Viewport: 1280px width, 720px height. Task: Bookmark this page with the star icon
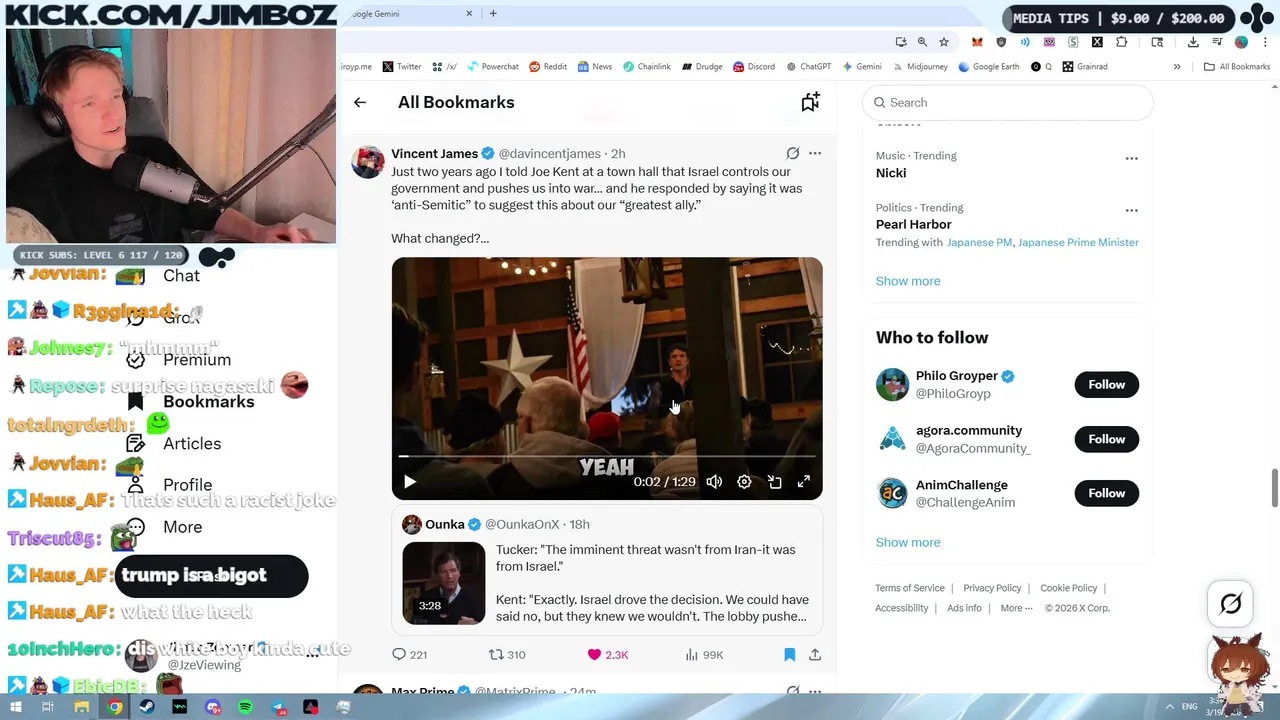click(944, 42)
